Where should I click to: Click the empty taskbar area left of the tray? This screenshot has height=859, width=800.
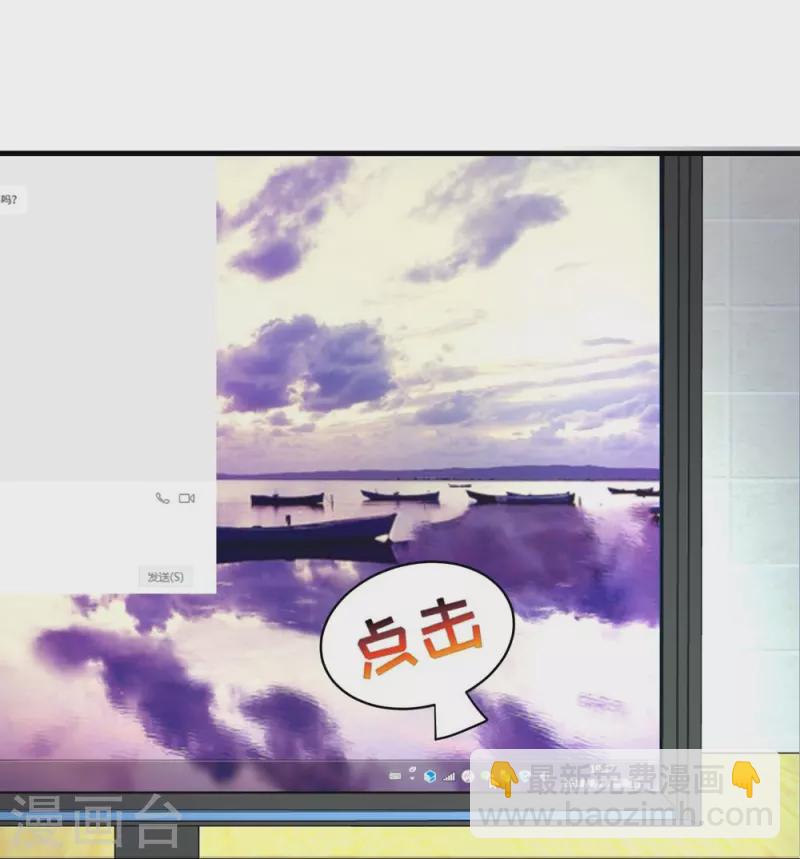click(200, 776)
